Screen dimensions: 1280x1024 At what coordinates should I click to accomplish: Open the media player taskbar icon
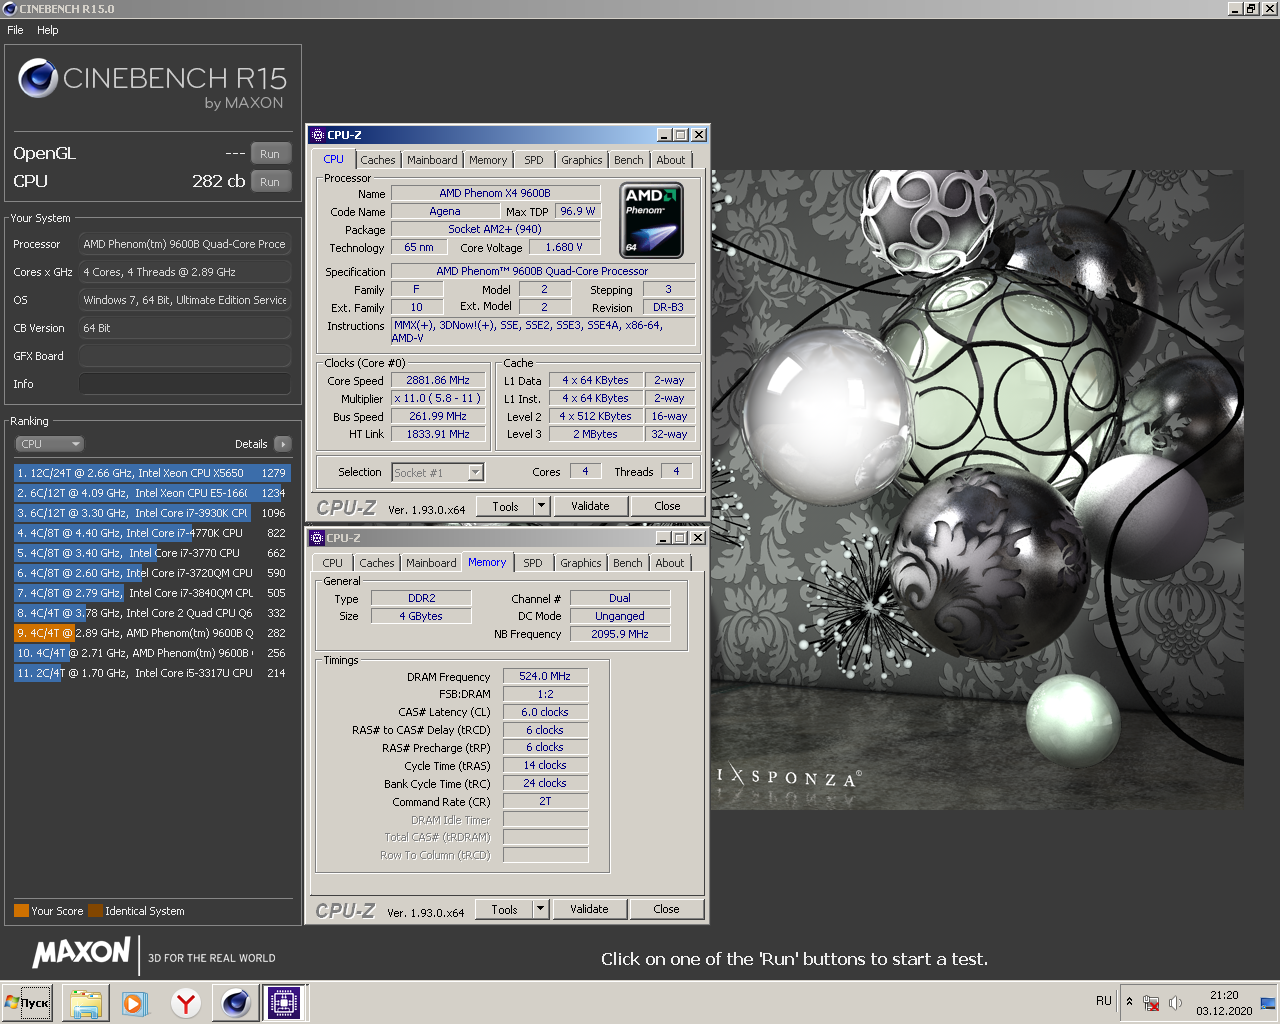pos(135,1003)
